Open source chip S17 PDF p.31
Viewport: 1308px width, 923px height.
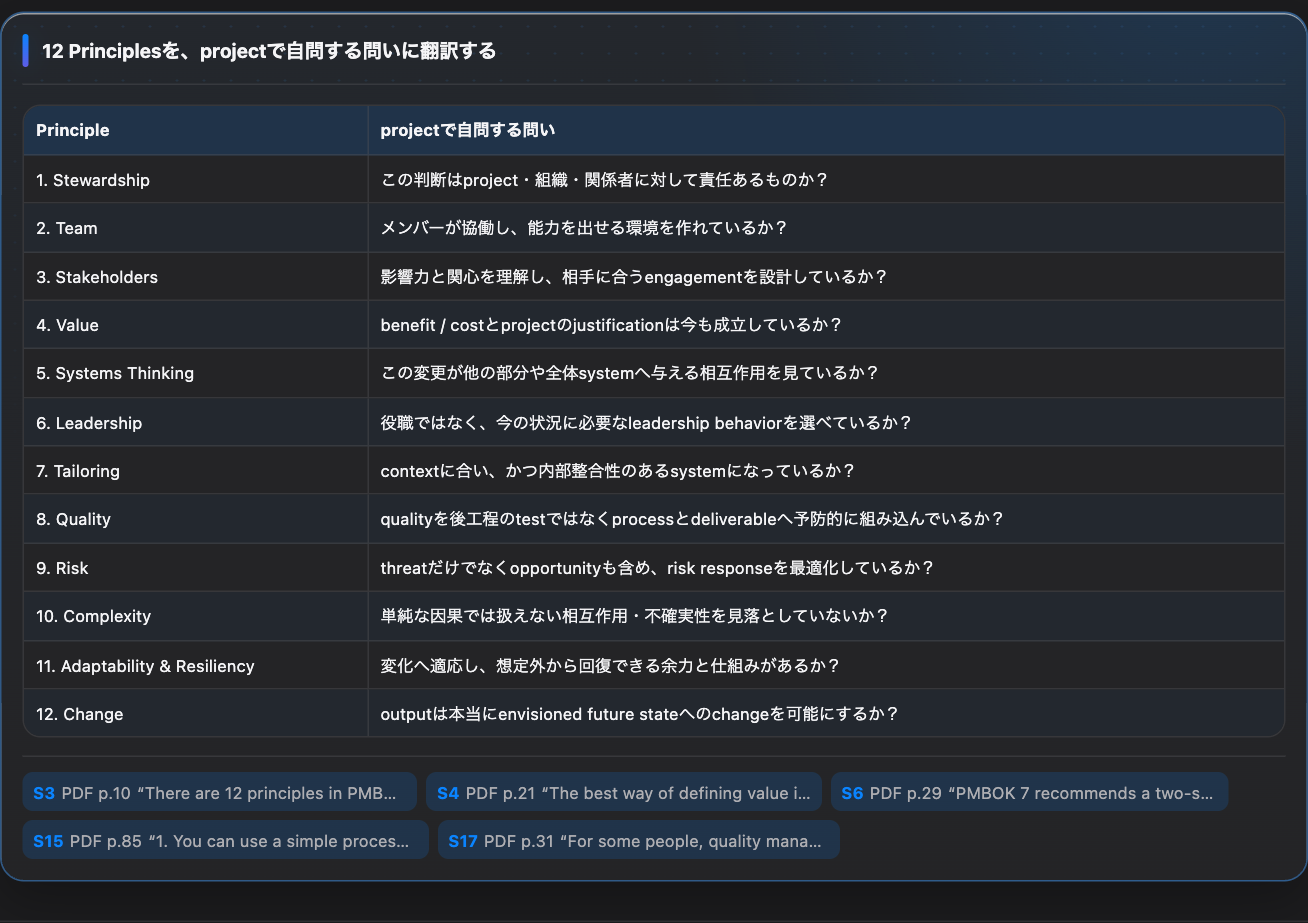pos(639,840)
